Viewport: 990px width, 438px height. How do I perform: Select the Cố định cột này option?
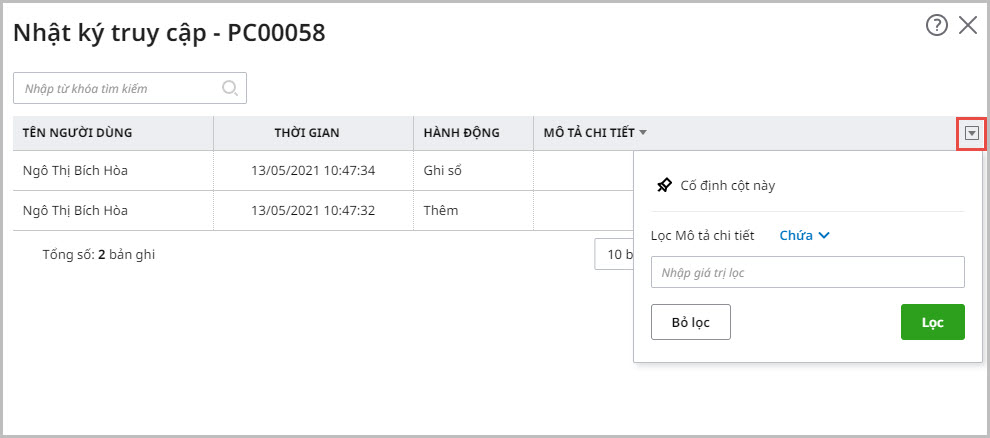pos(727,185)
